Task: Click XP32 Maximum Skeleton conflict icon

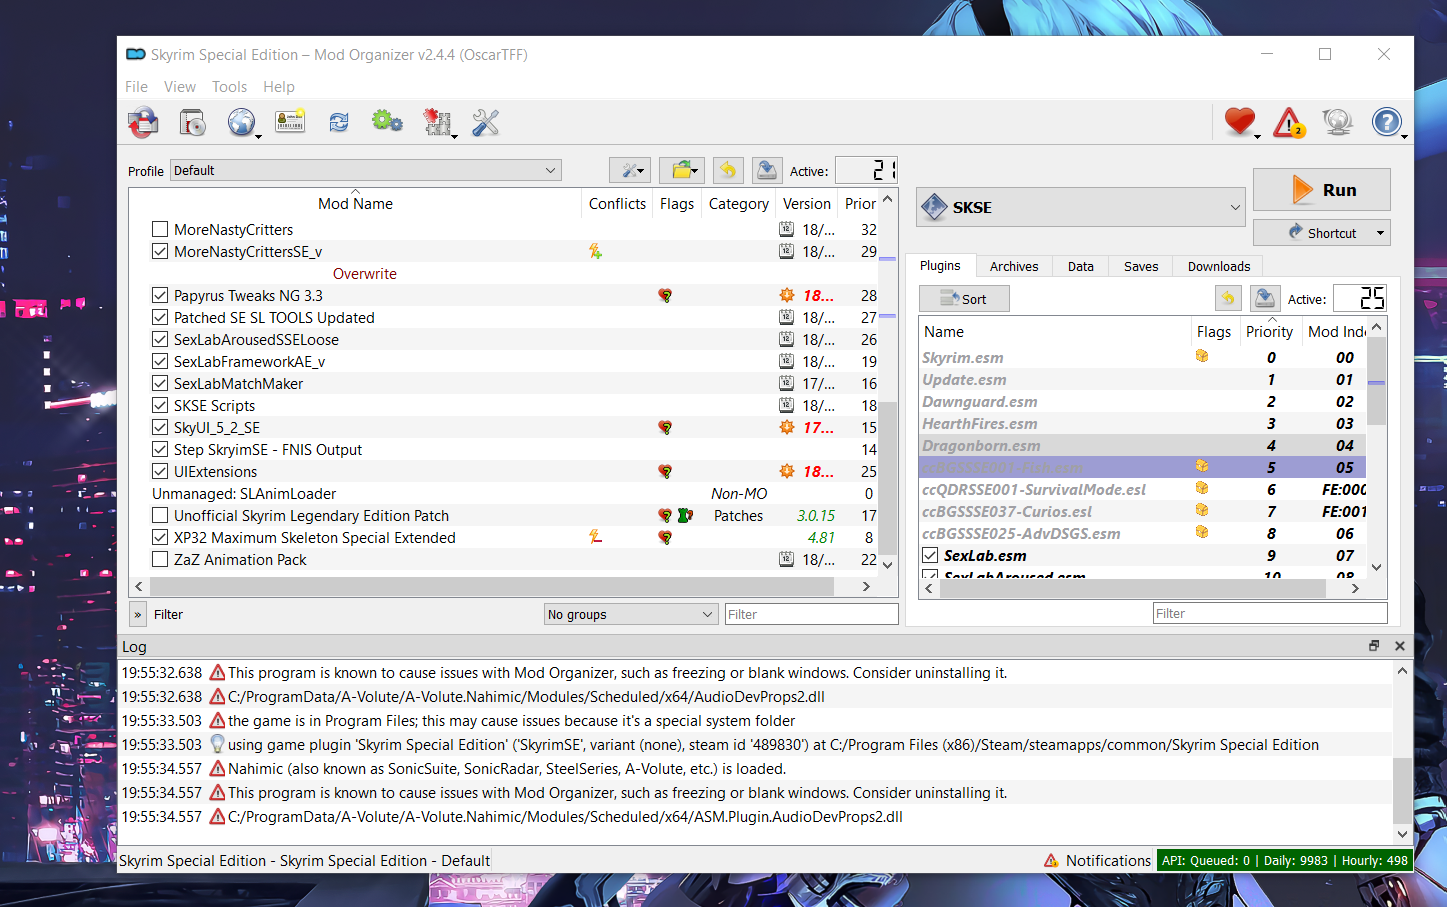Action: pos(595,538)
